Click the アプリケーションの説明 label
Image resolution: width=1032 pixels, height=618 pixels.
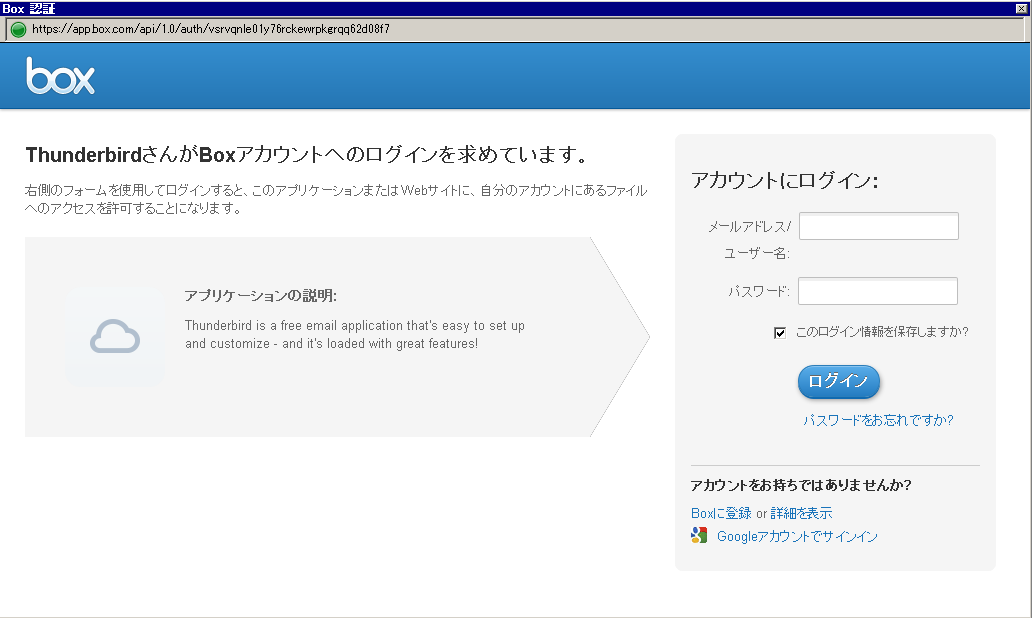(261, 296)
